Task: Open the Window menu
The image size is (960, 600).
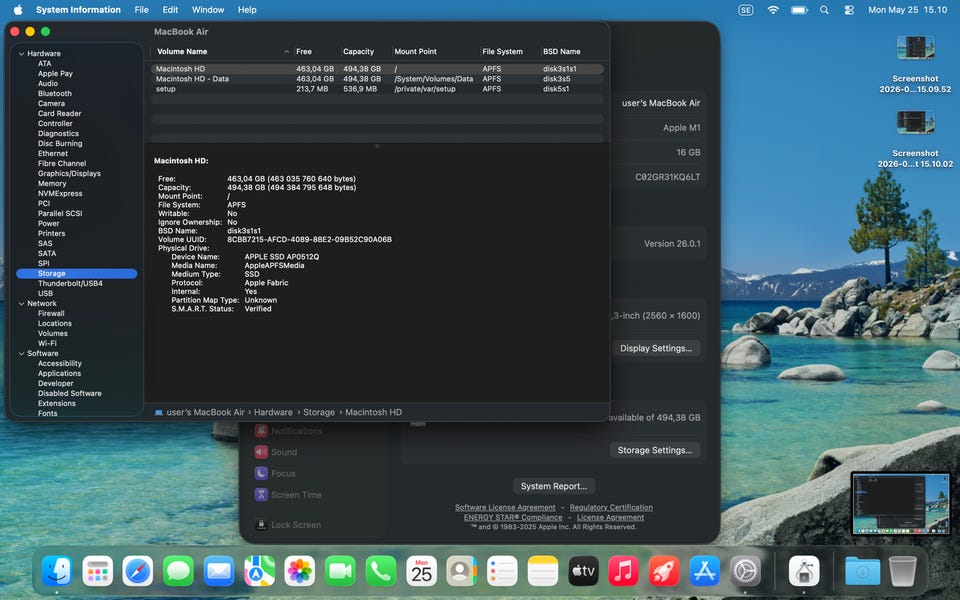Action: tap(208, 10)
